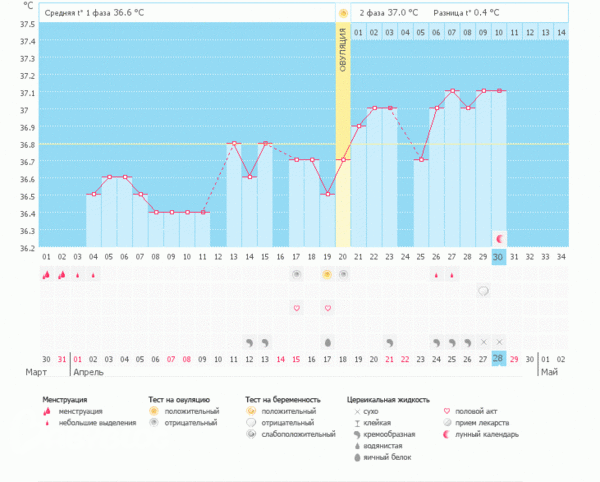This screenshot has height=482, width=600.
Task: Select the highlighted cycle day 30 cell
Action: pyautogui.click(x=498, y=257)
